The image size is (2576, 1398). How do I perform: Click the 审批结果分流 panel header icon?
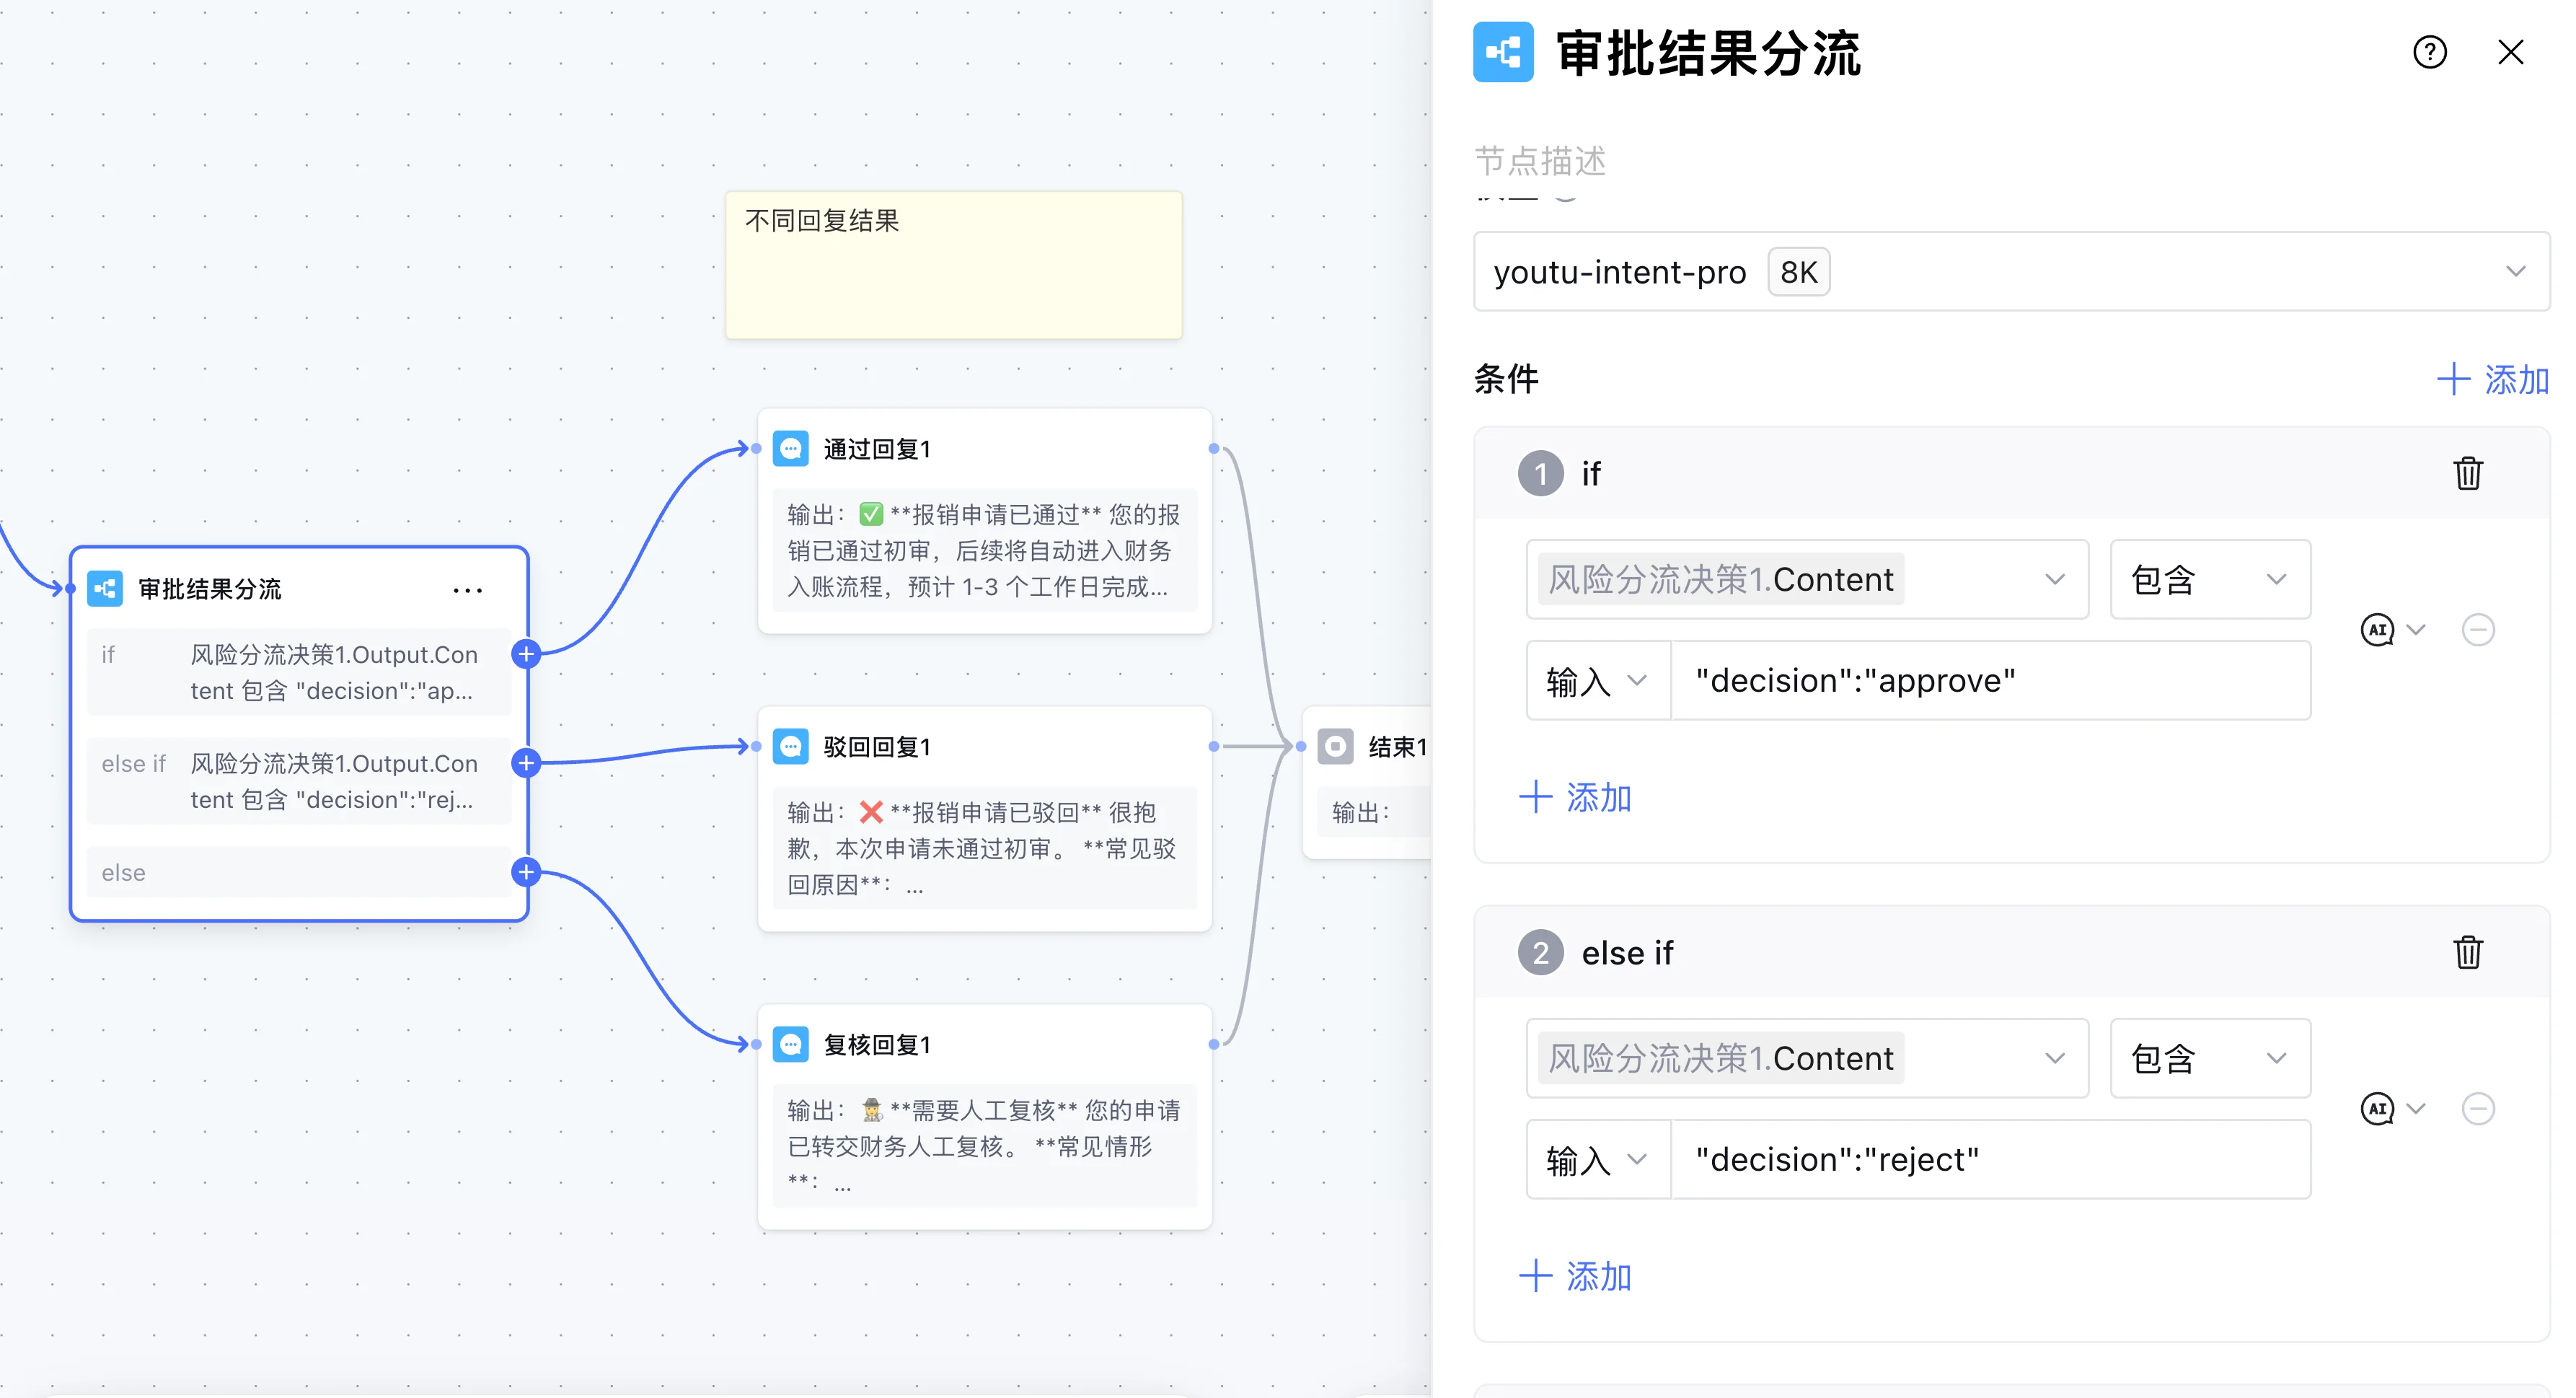[1502, 52]
